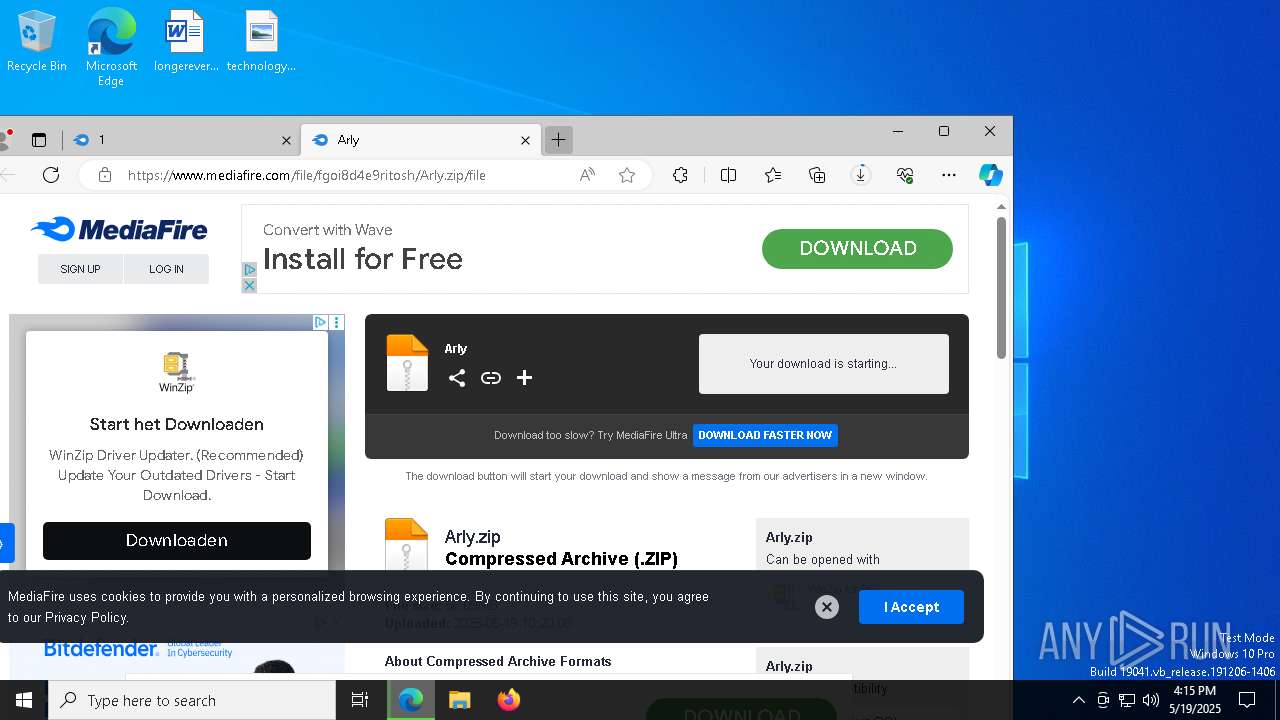Screen dimensions: 1280x720
Task: Open the clock showing 4:15 PM
Action: 1195,700
